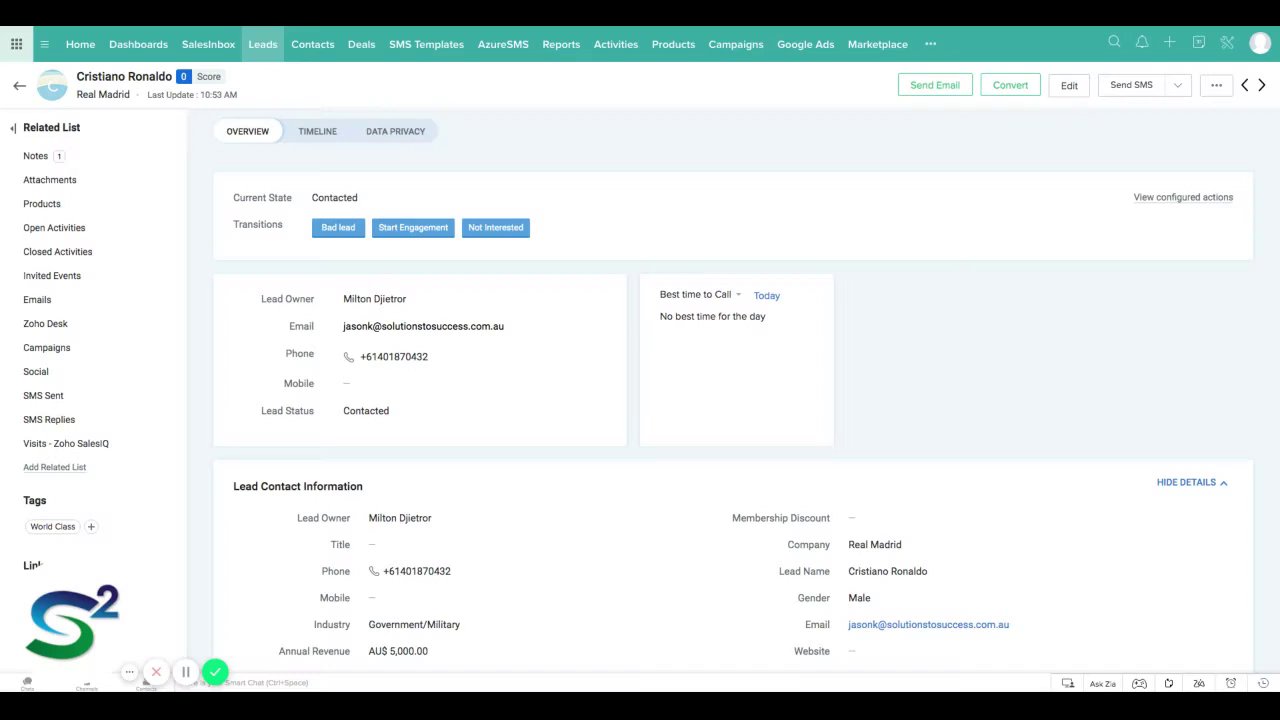Open the Contacts module
Image resolution: width=1280 pixels, height=720 pixels.
point(313,44)
